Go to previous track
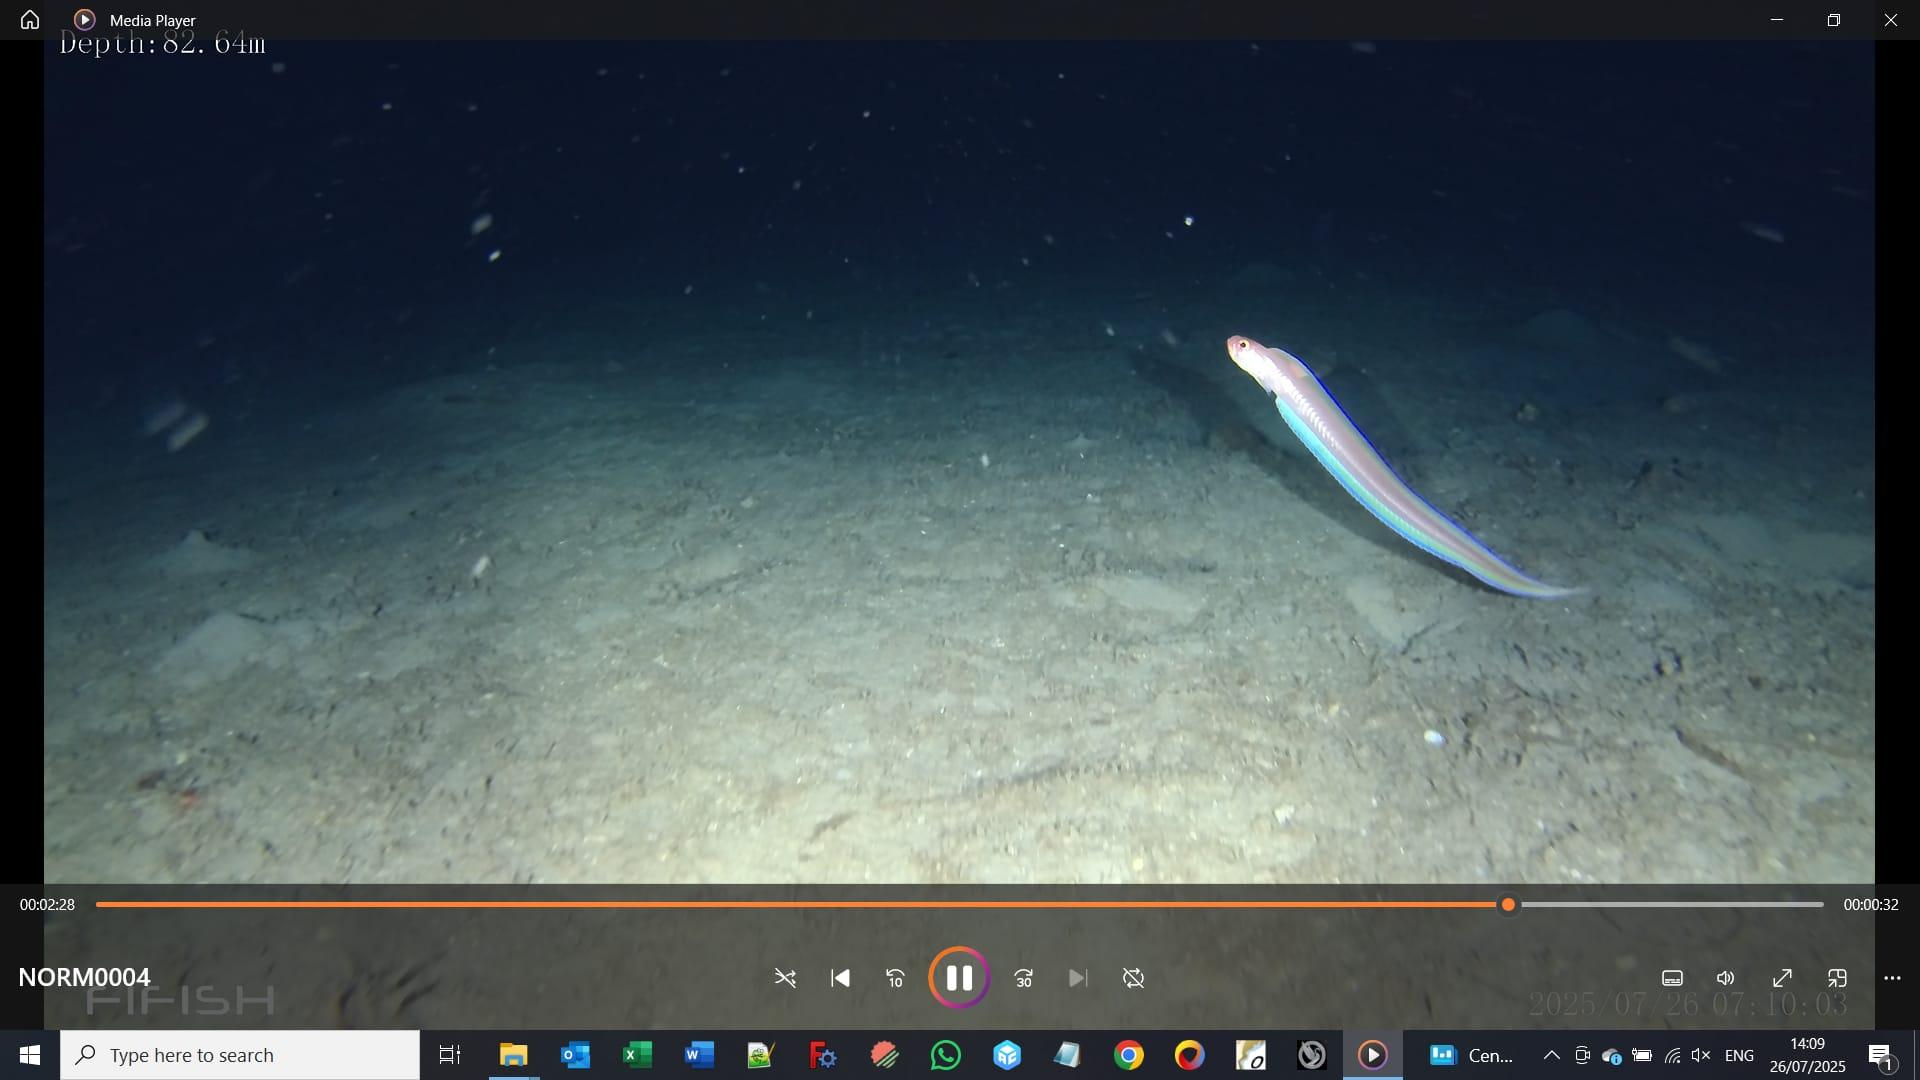Image resolution: width=1920 pixels, height=1080 pixels. coord(840,978)
